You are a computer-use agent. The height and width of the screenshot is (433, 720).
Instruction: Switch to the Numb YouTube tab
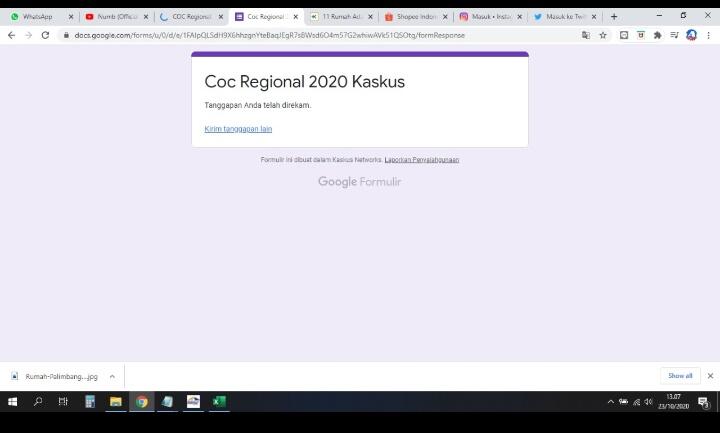[x=117, y=17]
